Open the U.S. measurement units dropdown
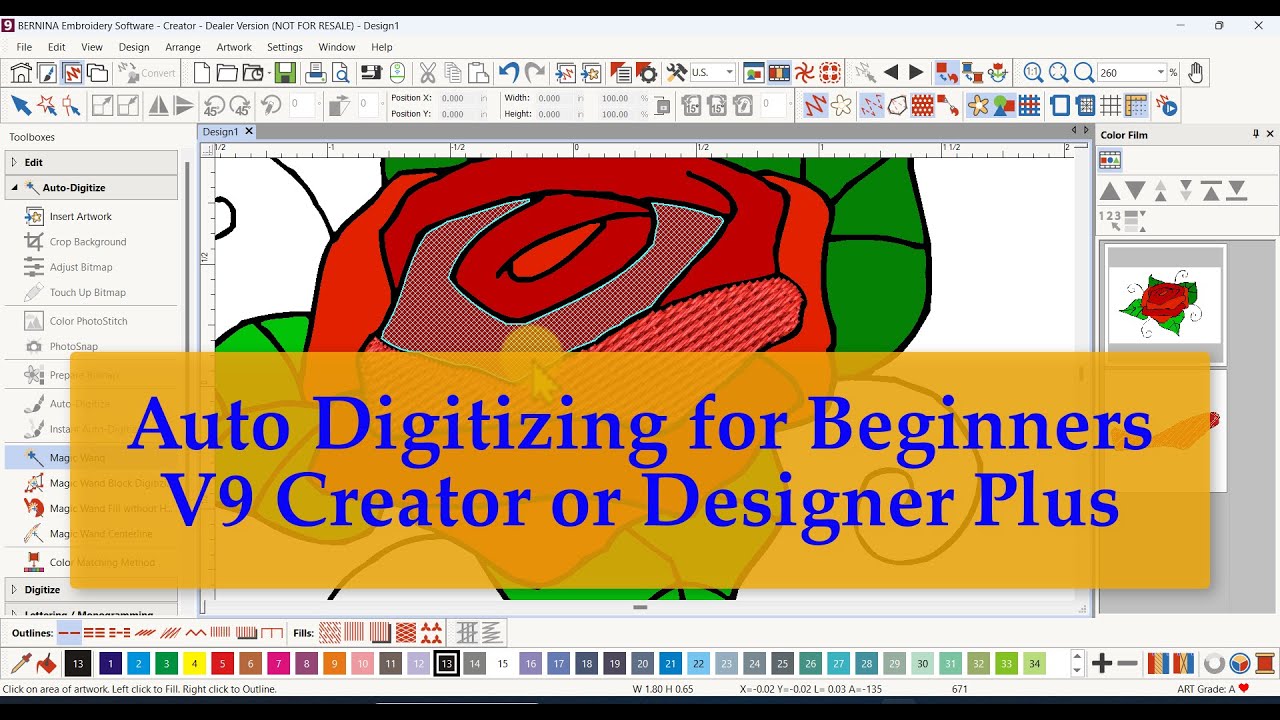 pos(729,72)
